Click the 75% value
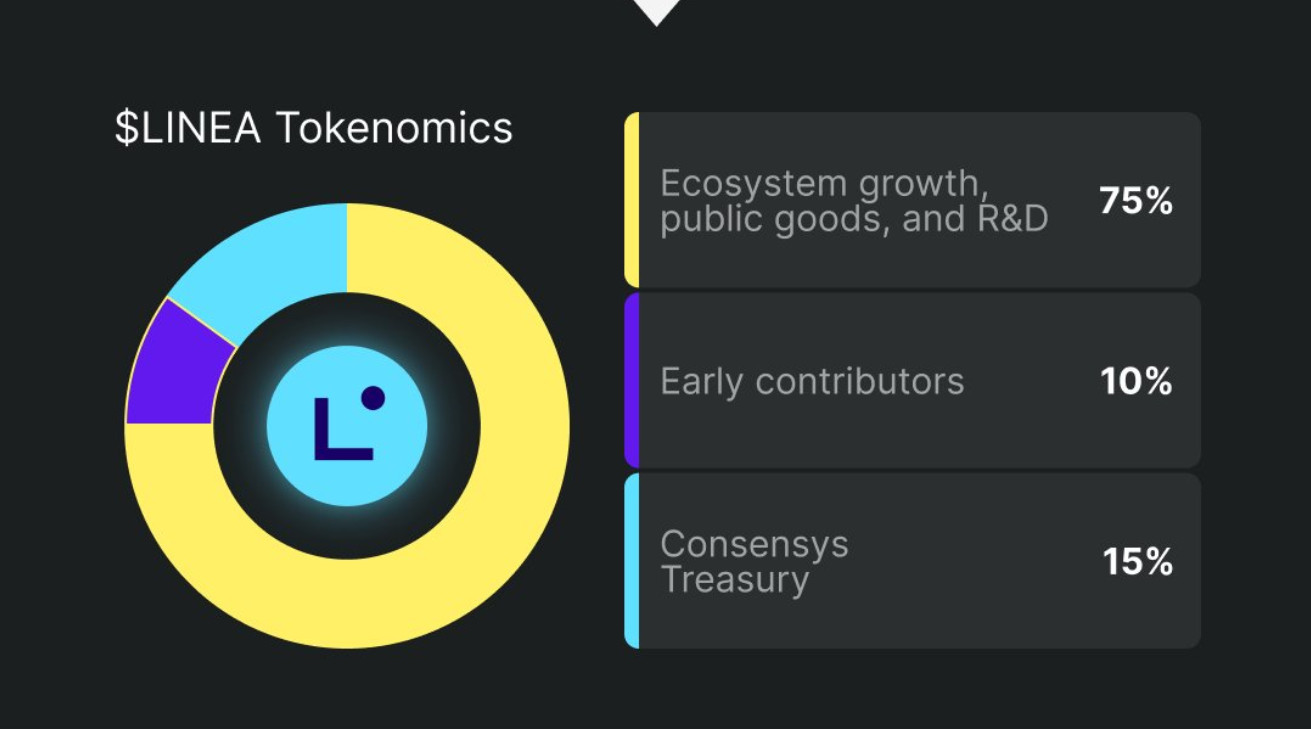The image size is (1311, 729). [1136, 201]
